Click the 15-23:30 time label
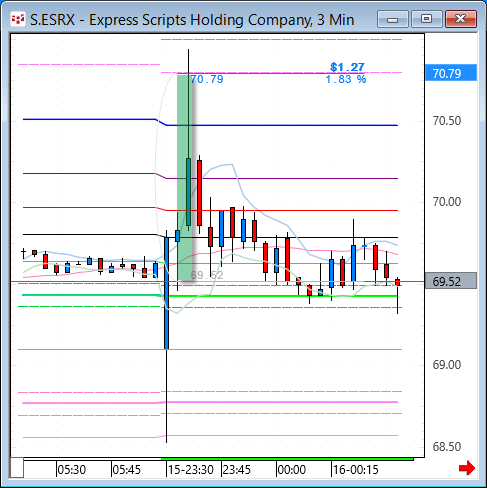Viewport: 487px width, 488px height. tap(191, 470)
